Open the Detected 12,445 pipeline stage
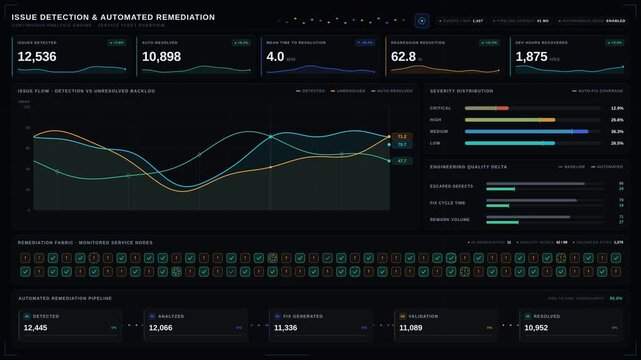Viewport: 641px width, 360px height. tap(70, 325)
